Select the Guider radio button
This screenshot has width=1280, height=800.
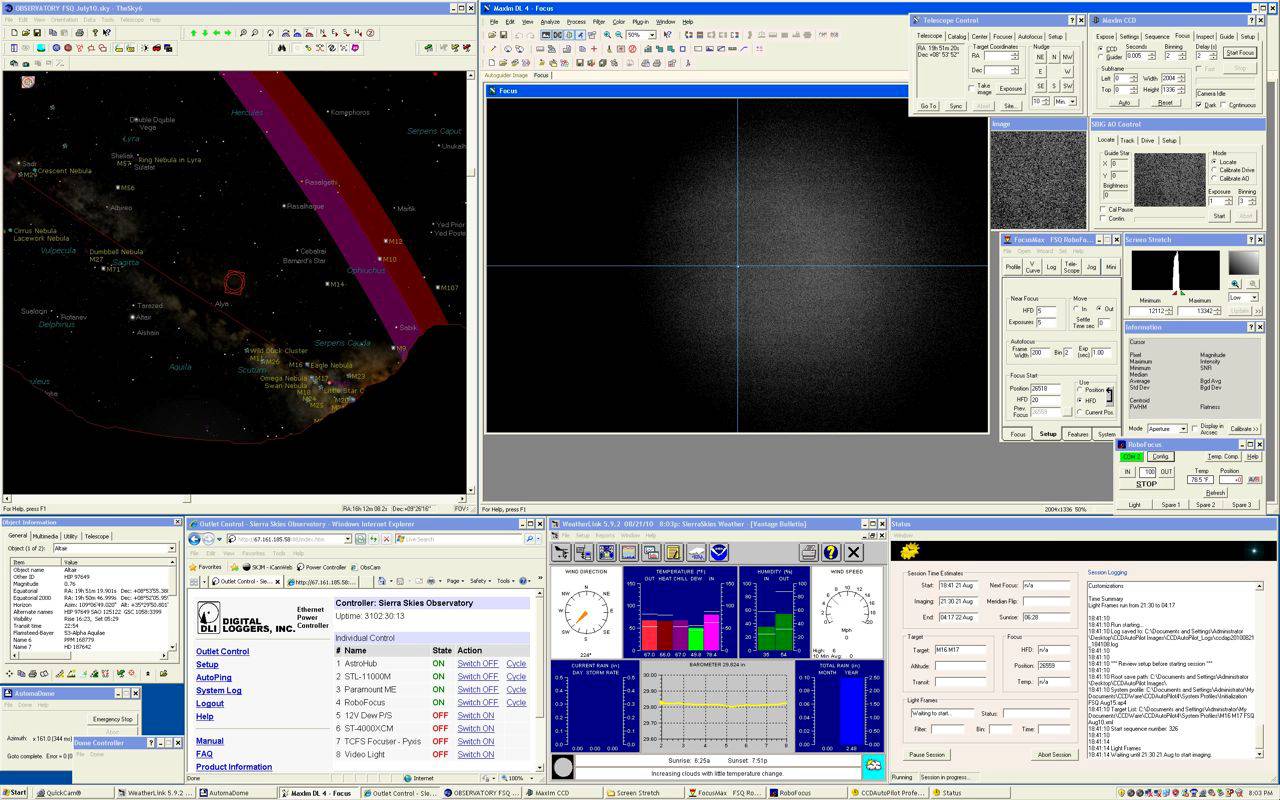coord(1101,57)
